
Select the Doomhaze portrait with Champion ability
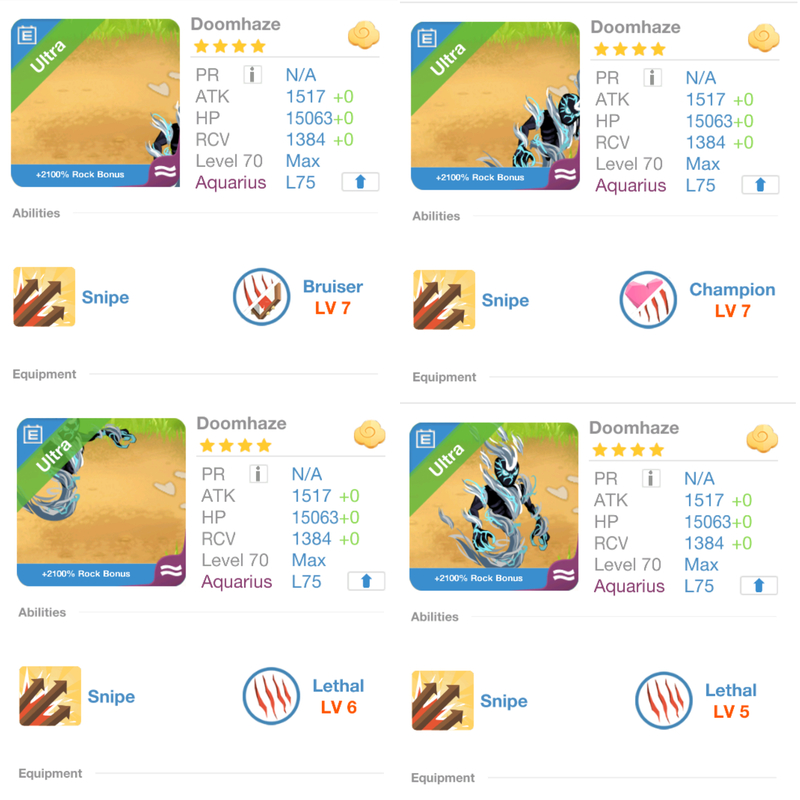pos(495,106)
